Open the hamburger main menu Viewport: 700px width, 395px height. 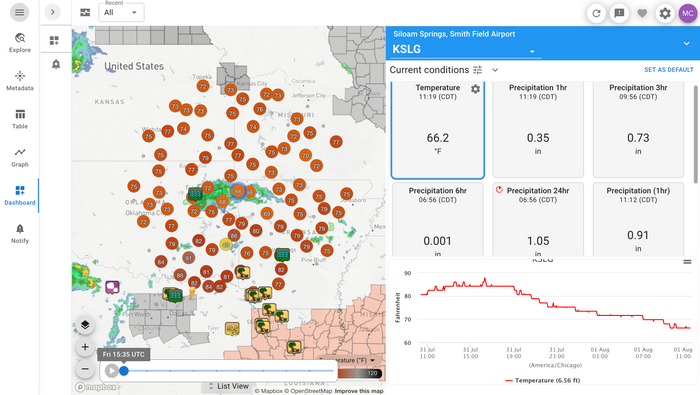click(x=20, y=12)
